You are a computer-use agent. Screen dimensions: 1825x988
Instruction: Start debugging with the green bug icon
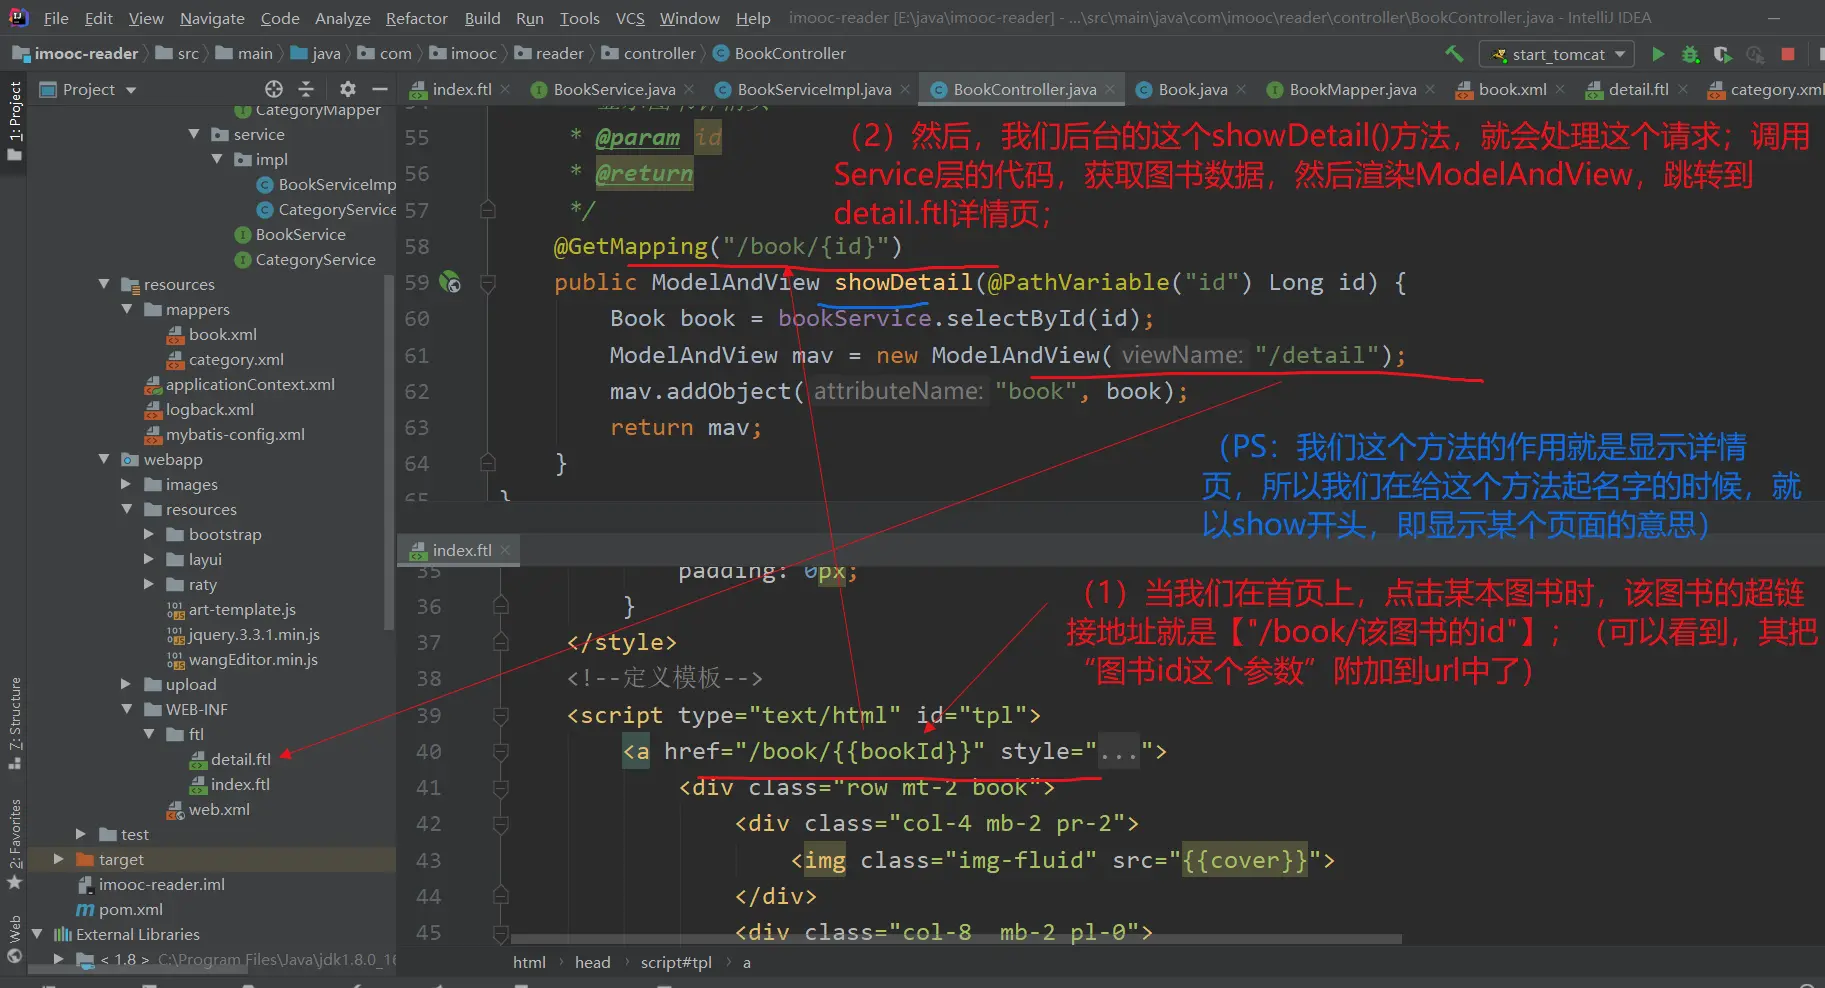click(1690, 54)
